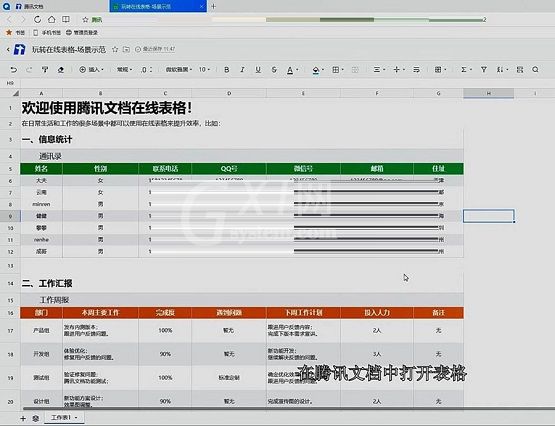Viewport: 555px width, 426px height.
Task: Open the cell borders options
Action: point(336,70)
